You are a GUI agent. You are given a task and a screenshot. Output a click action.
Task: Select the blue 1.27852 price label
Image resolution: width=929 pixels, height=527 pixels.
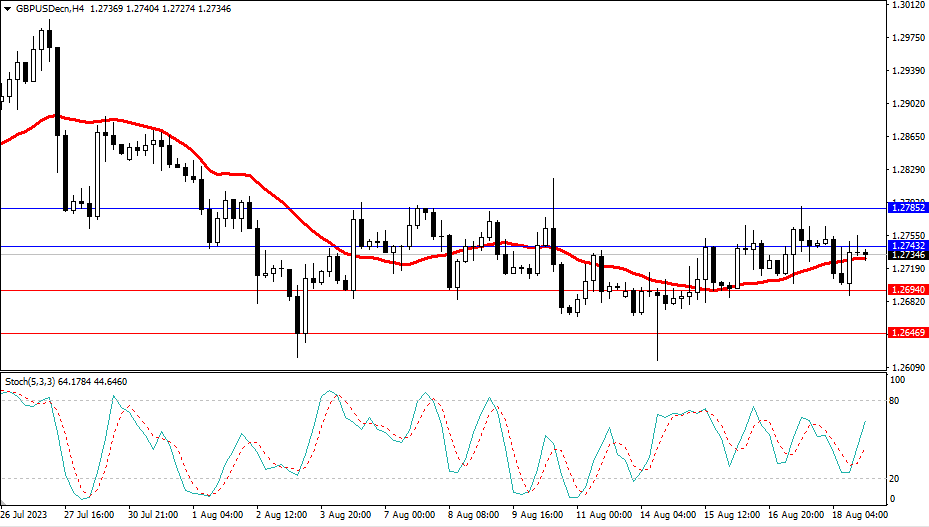[x=908, y=208]
